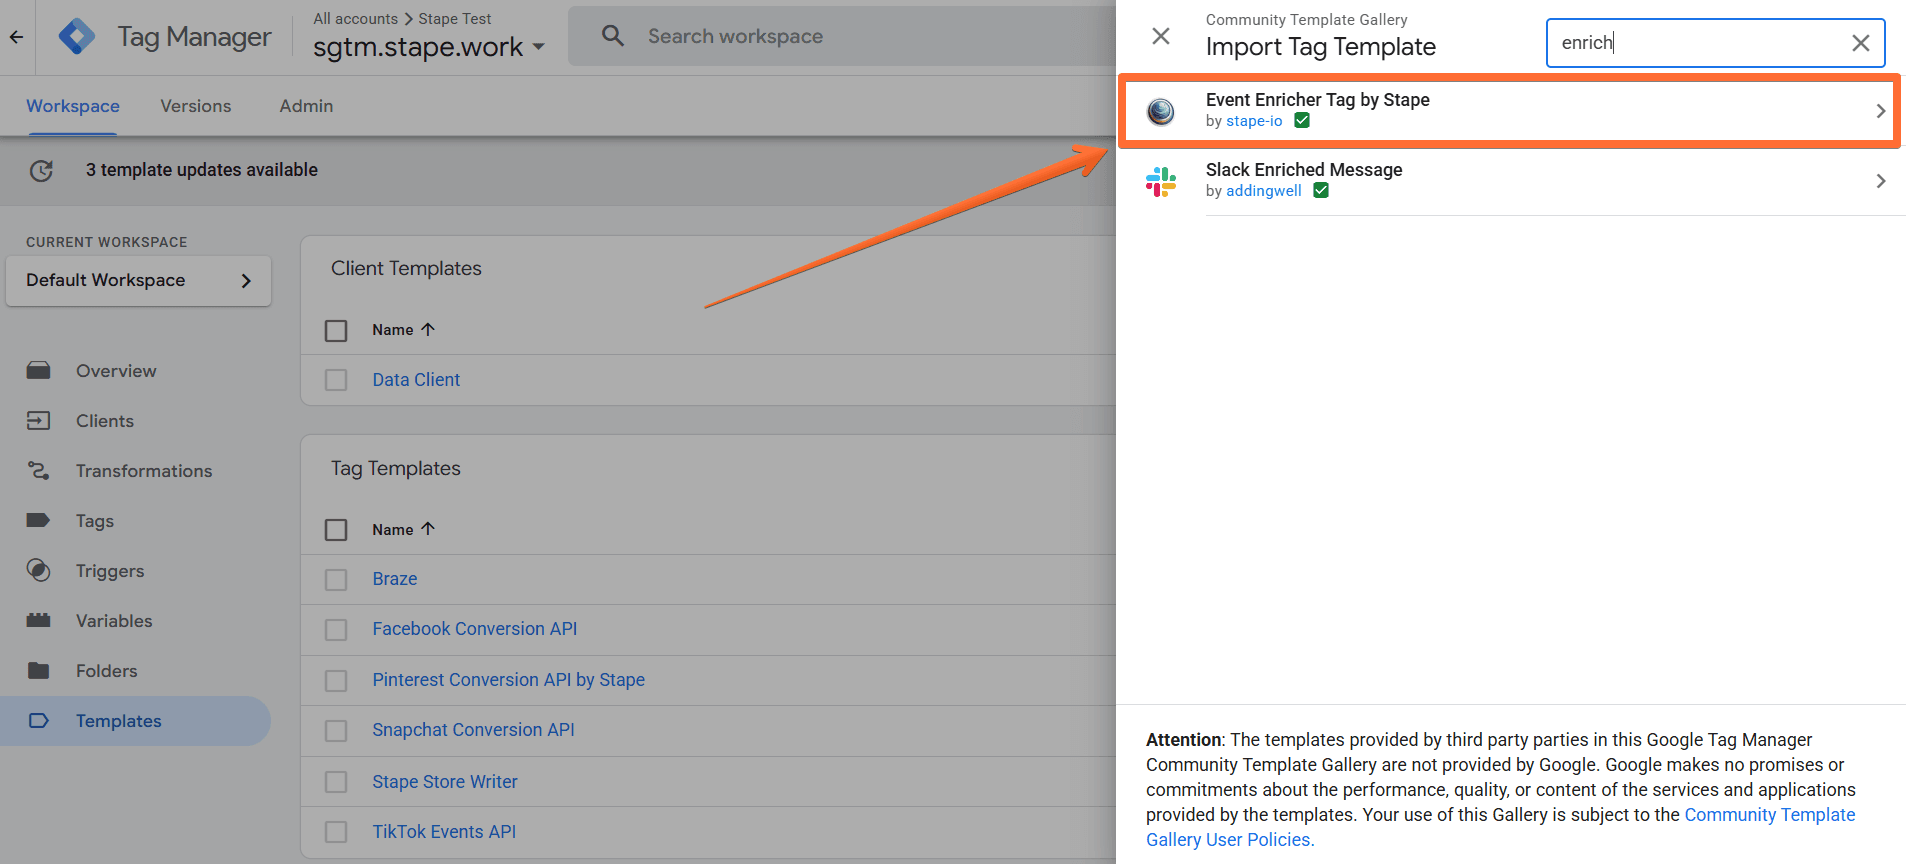Click the All accounts breadcrumb
1906x864 pixels.
(355, 19)
